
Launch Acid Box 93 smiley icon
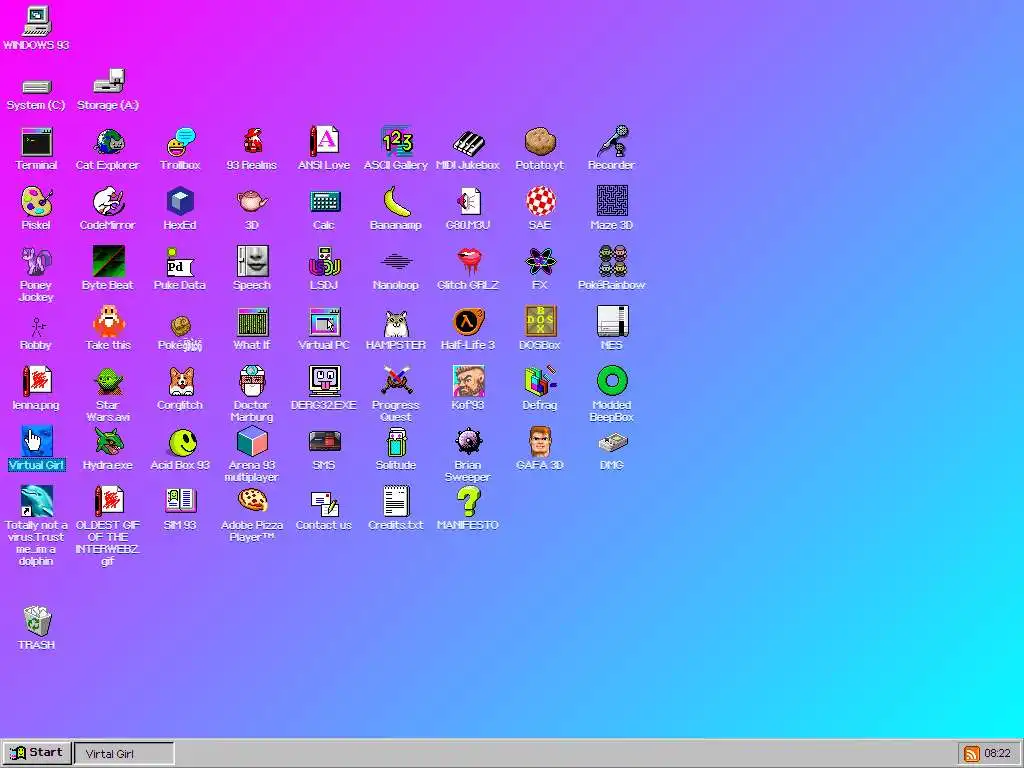click(x=180, y=443)
